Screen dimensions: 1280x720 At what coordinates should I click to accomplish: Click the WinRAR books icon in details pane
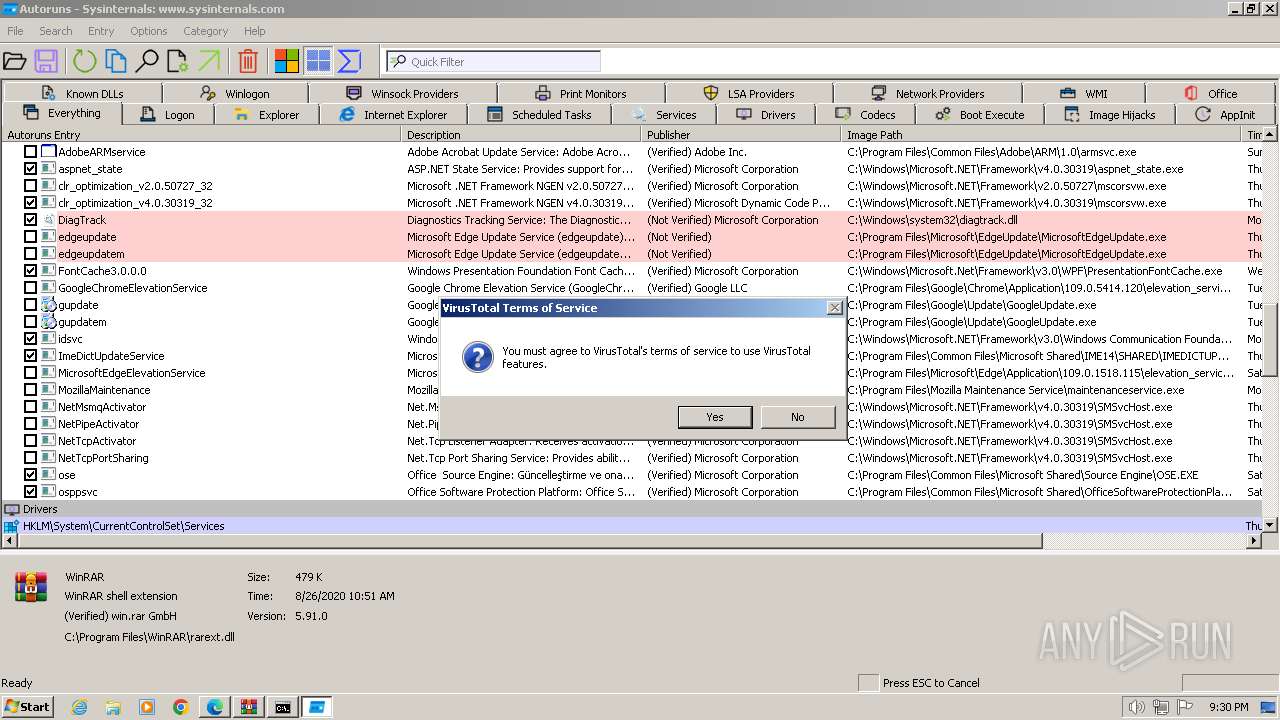tap(31, 587)
